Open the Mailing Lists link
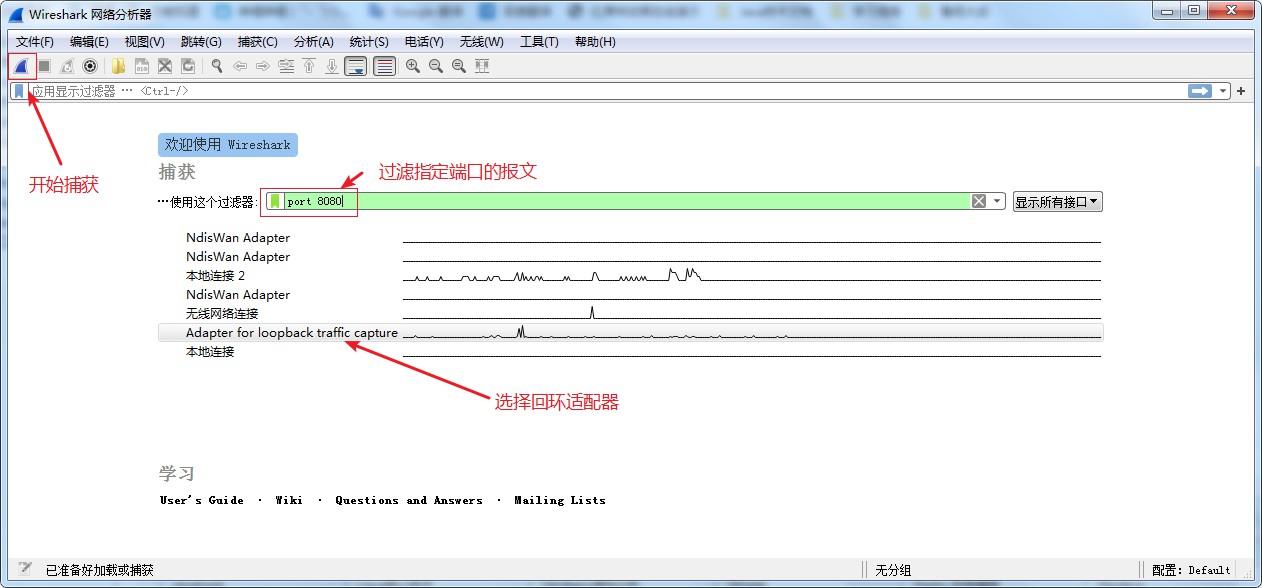This screenshot has width=1262, height=588. coord(560,500)
